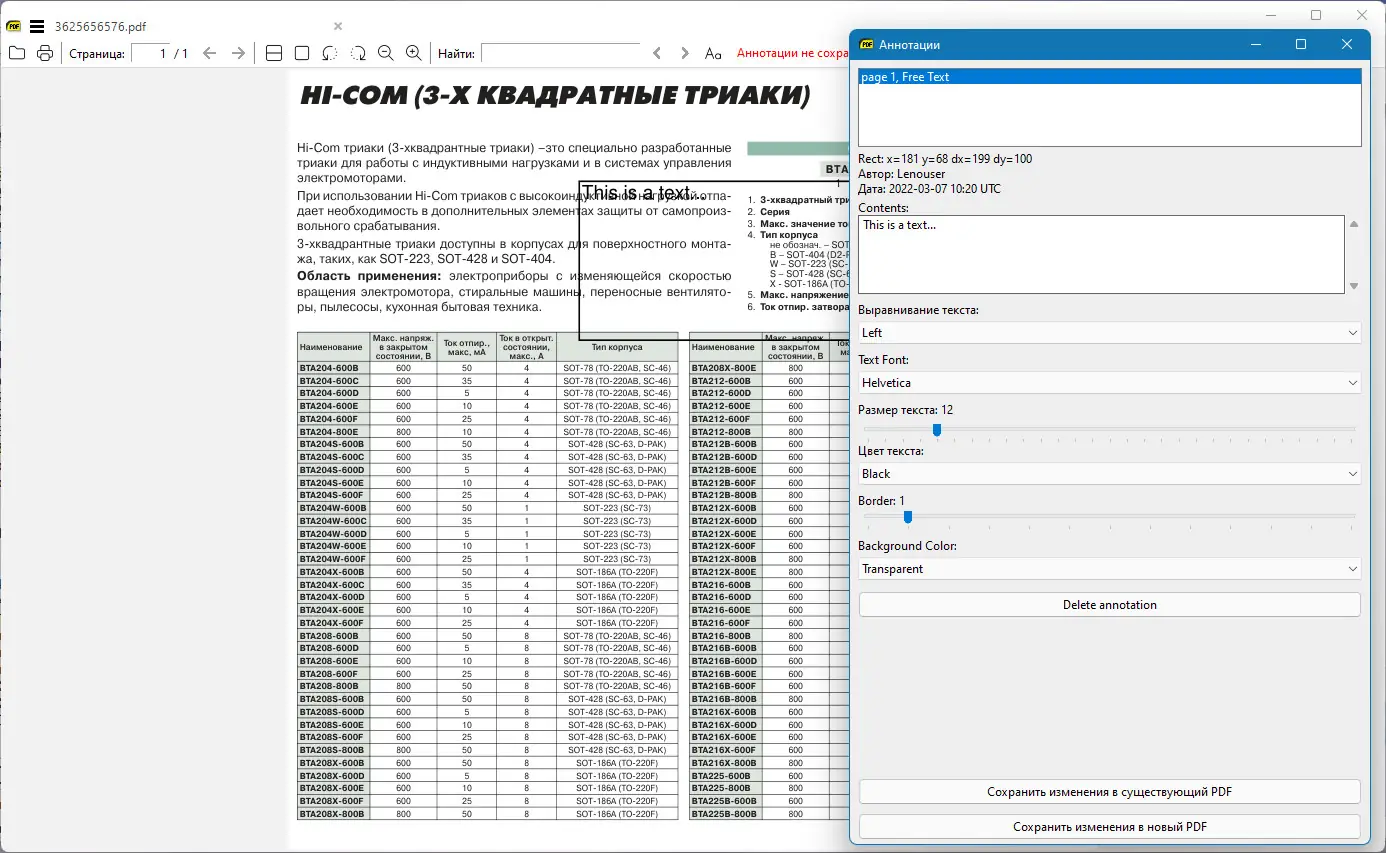The height and width of the screenshot is (853, 1386).
Task: Click the 'Тип корпуса' left table header
Action: (x=617, y=347)
